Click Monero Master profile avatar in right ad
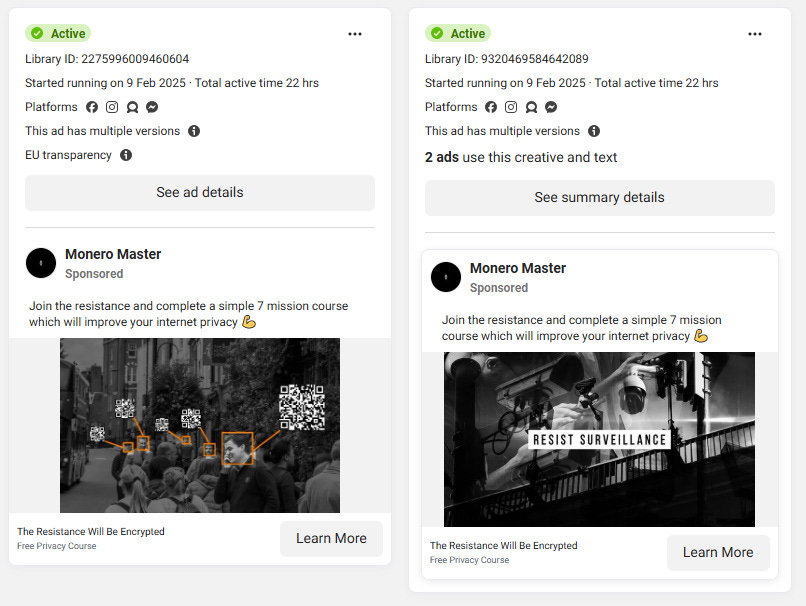 (x=446, y=277)
